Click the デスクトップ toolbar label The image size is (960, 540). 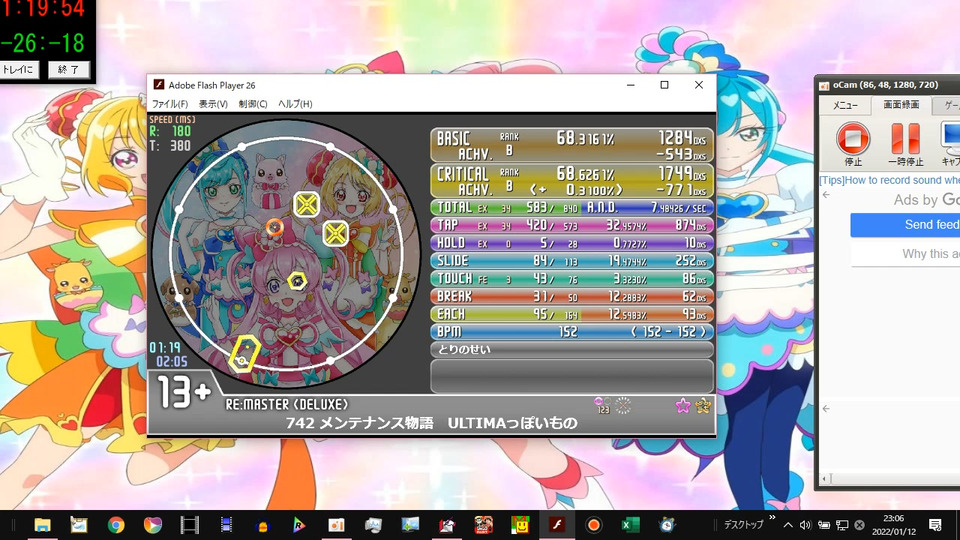coord(743,525)
